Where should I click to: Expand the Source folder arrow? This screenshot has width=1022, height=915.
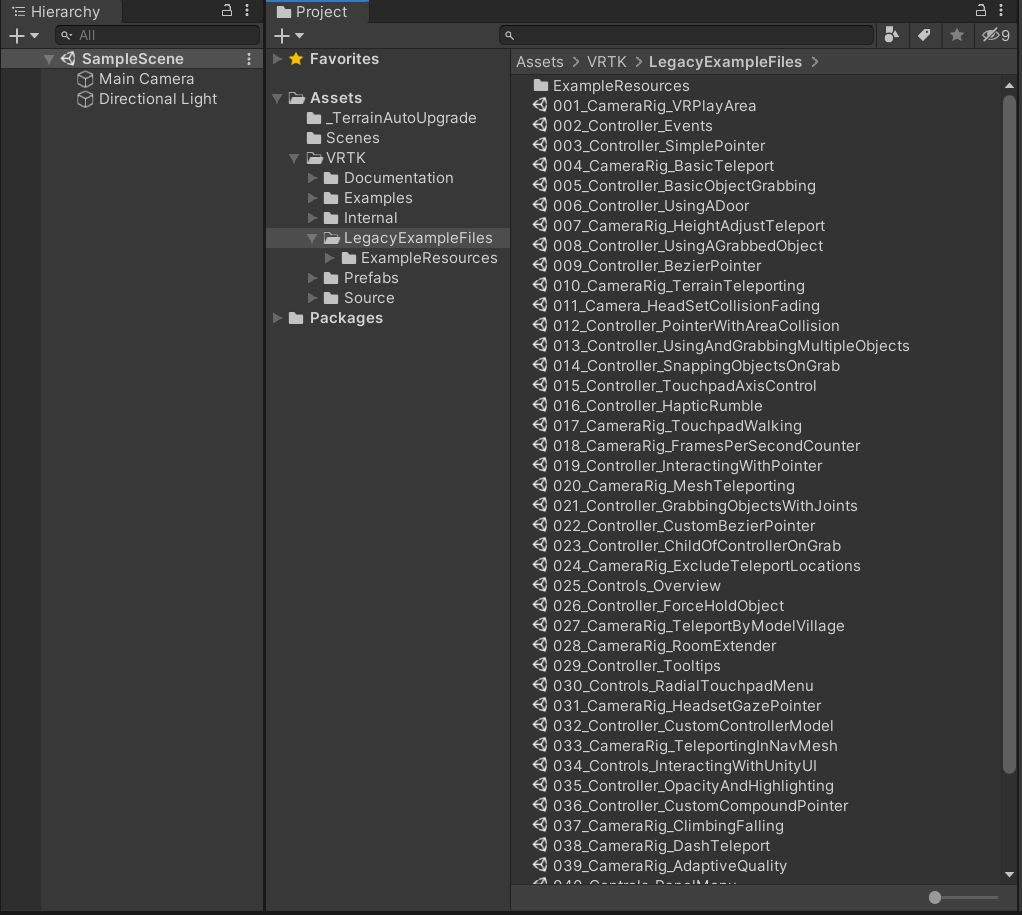tap(313, 298)
